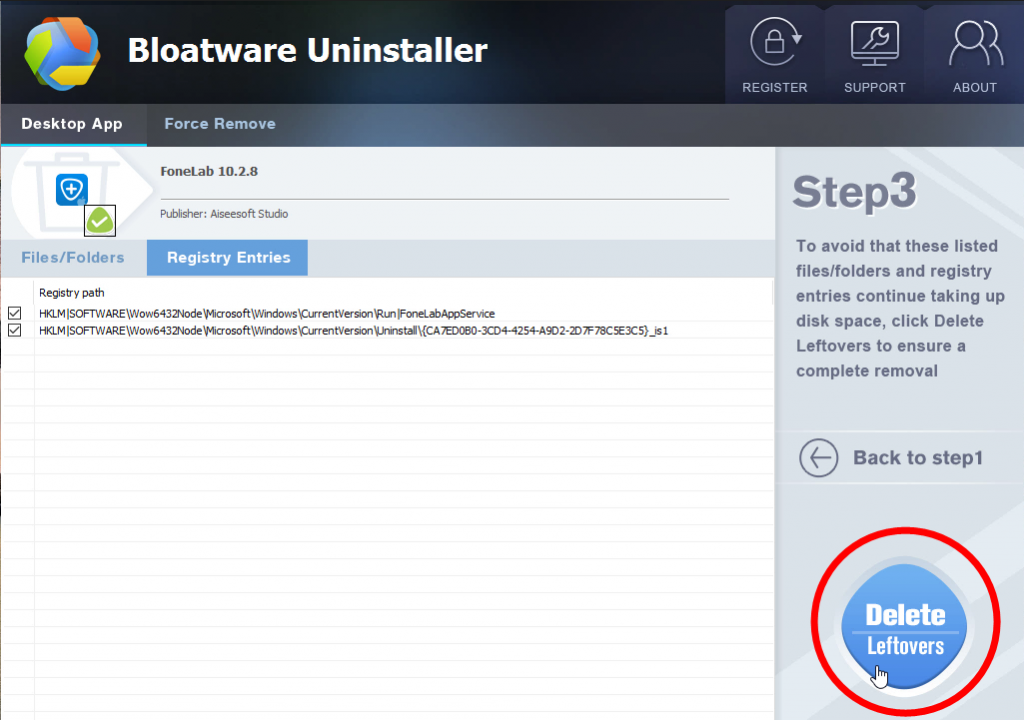Select the Run\FoneLabAppService registry path row
Screen dimensions: 1024x720
267,313
